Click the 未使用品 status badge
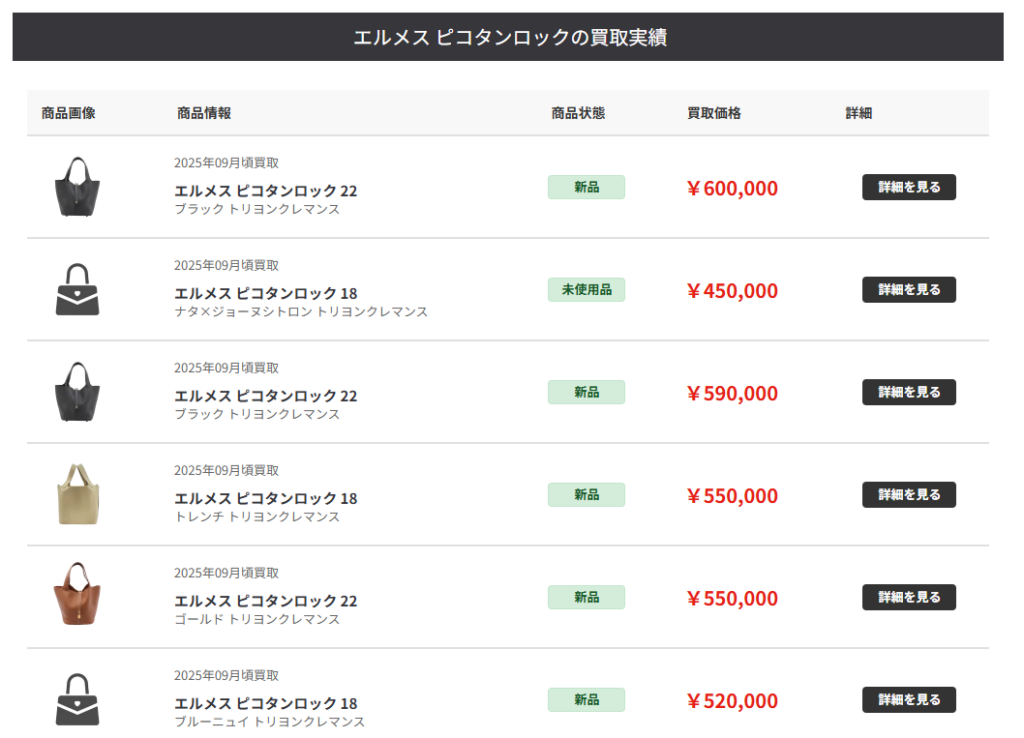Viewport: 1024px width, 738px height. pyautogui.click(x=586, y=290)
